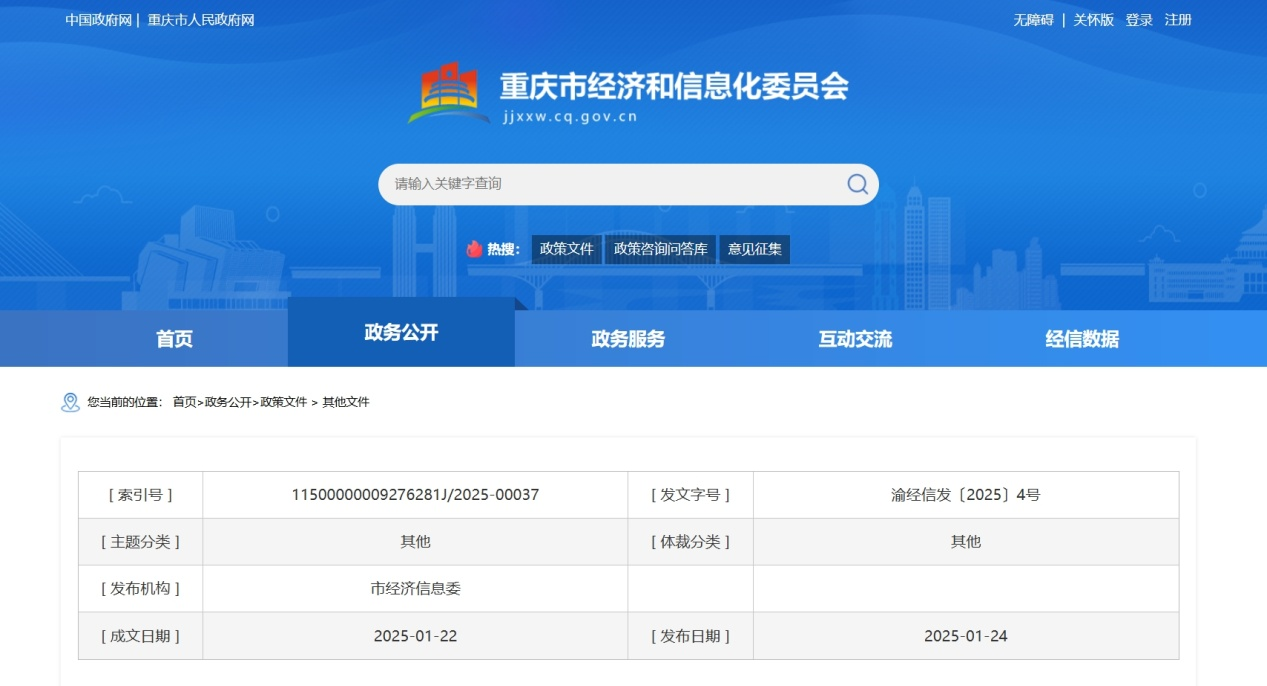Open the 经信数据 navigation tab

point(1082,339)
